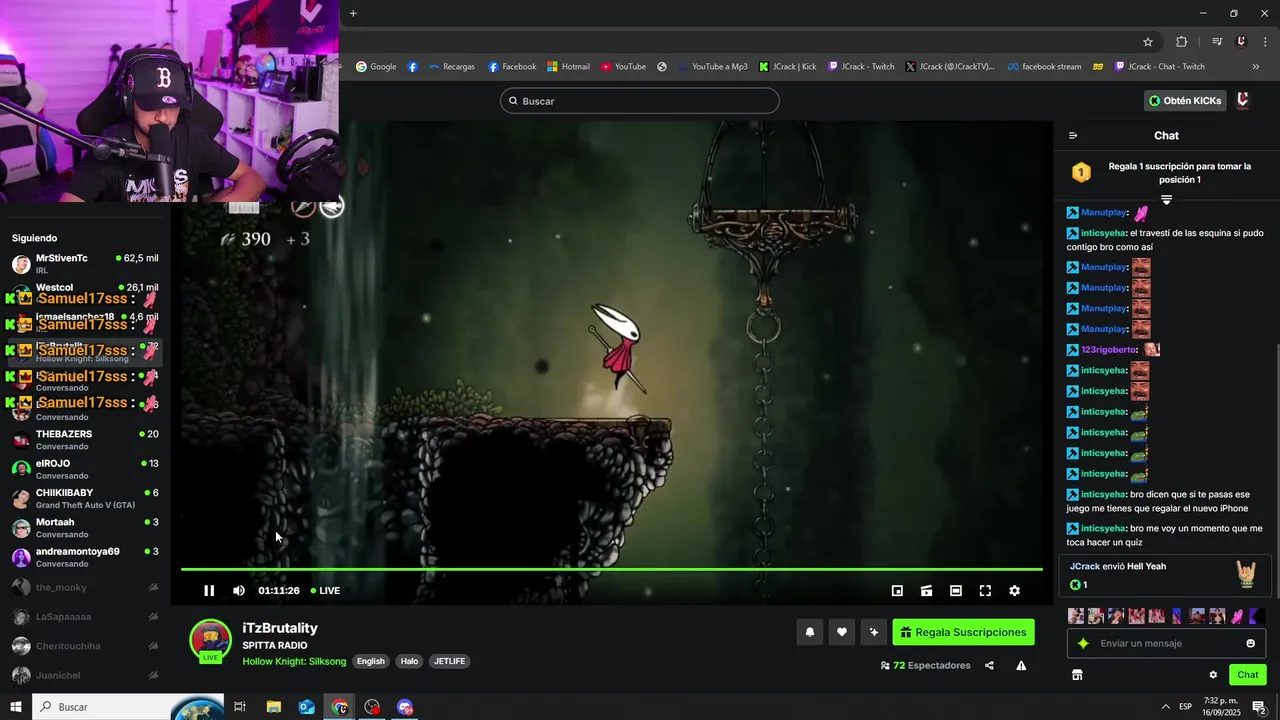
Task: Open THEBAZERS channel in sidebar
Action: click(85, 440)
